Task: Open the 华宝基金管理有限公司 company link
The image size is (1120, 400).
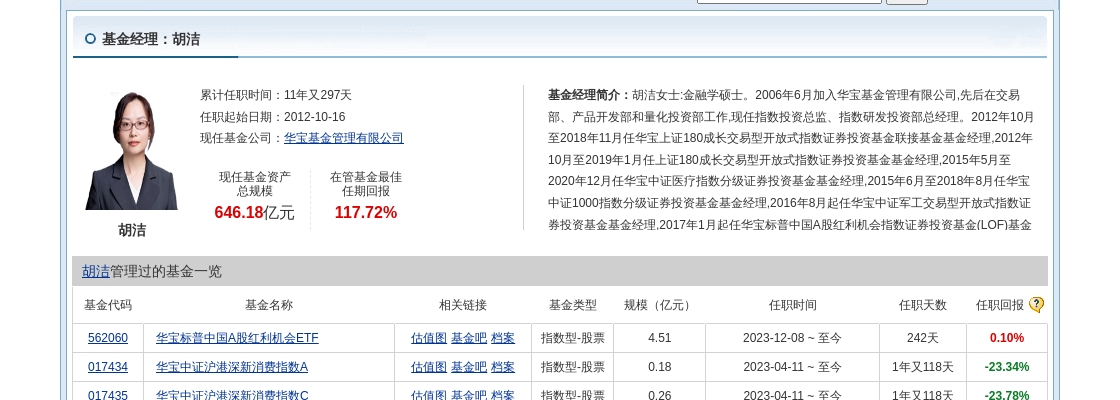Action: pyautogui.click(x=343, y=138)
